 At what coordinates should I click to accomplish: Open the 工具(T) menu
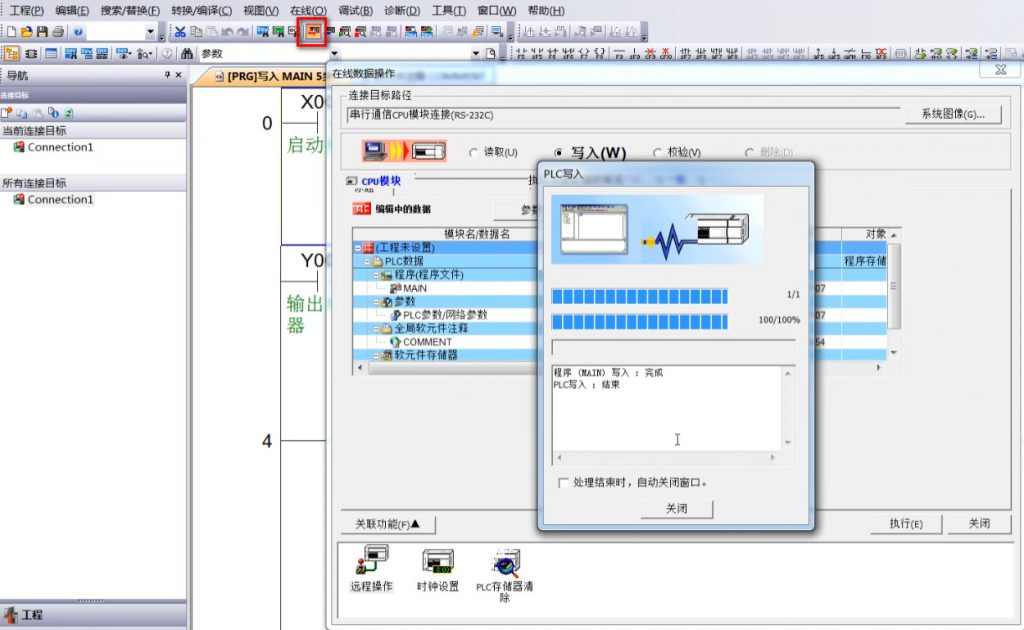pyautogui.click(x=449, y=10)
